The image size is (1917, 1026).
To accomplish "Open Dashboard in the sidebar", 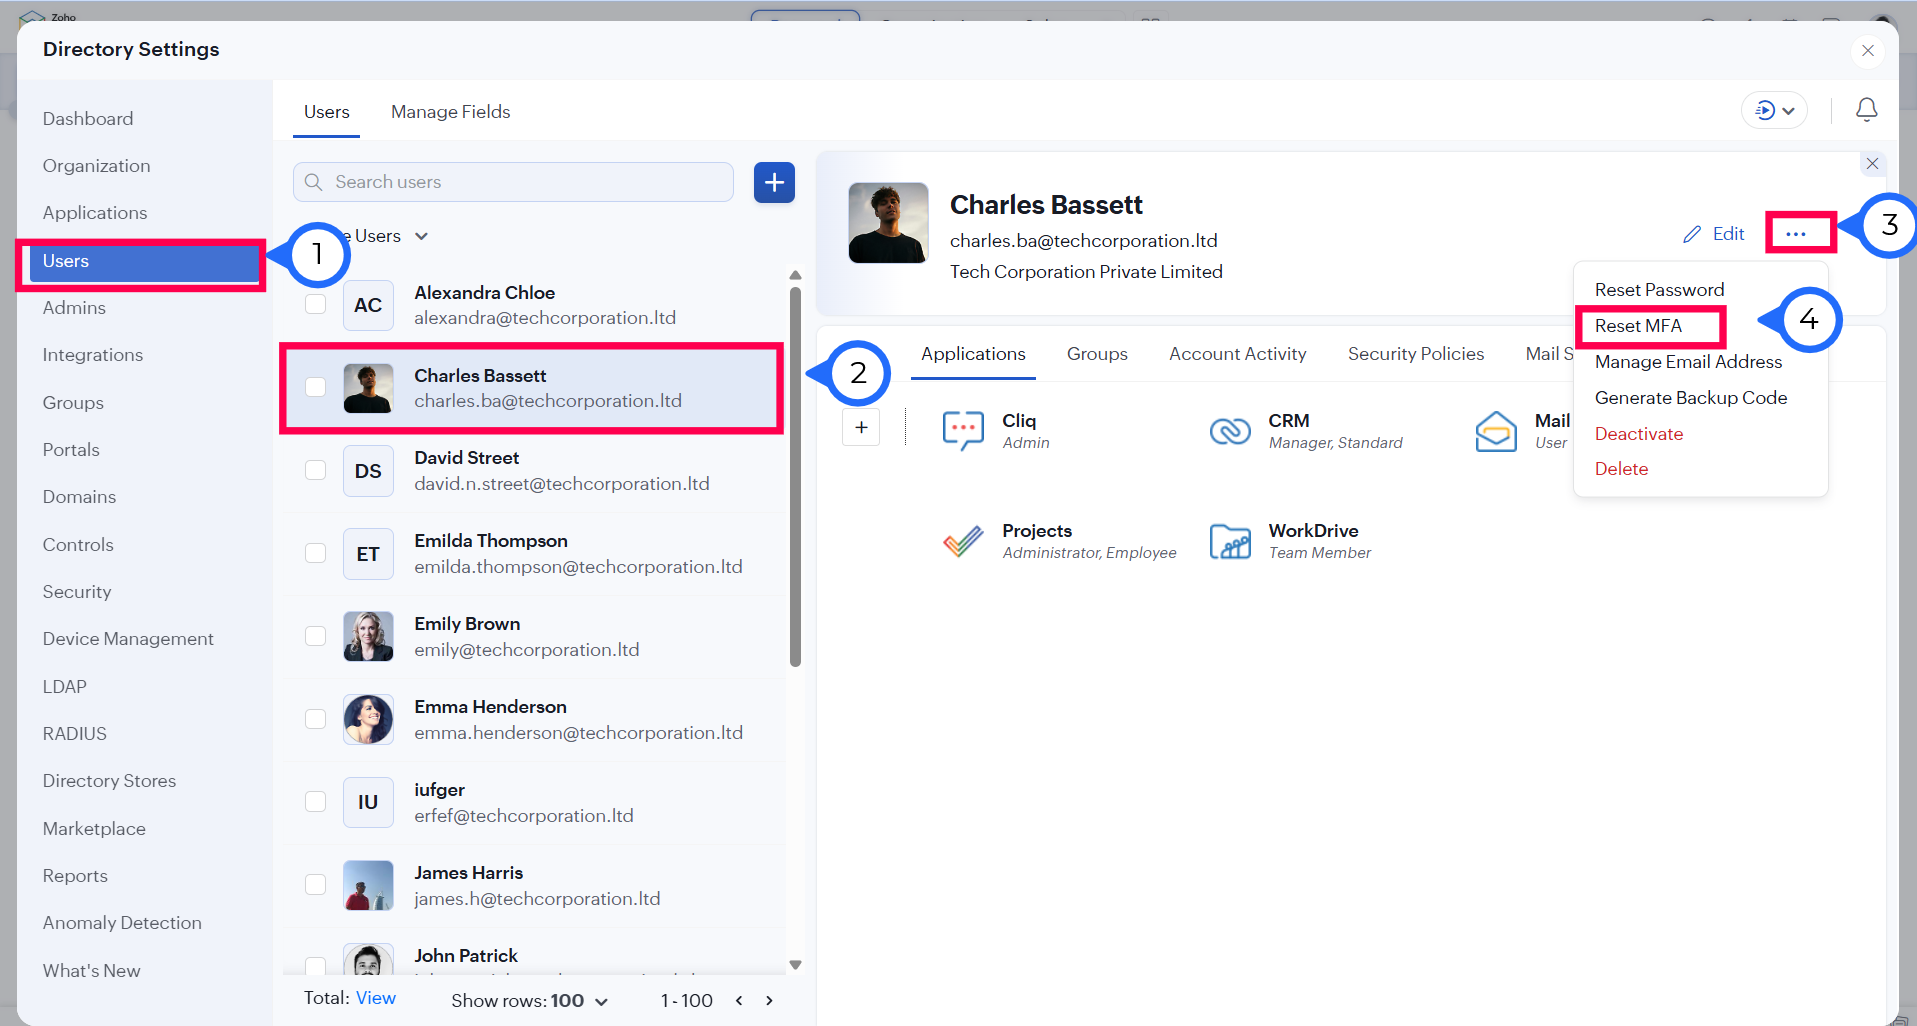I will pos(88,119).
